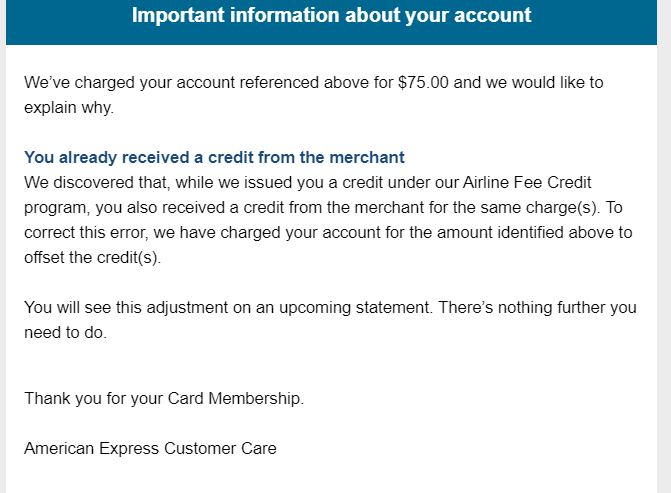Click the "American Express Customer Care" signature
This screenshot has height=493, width=671.
point(150,448)
